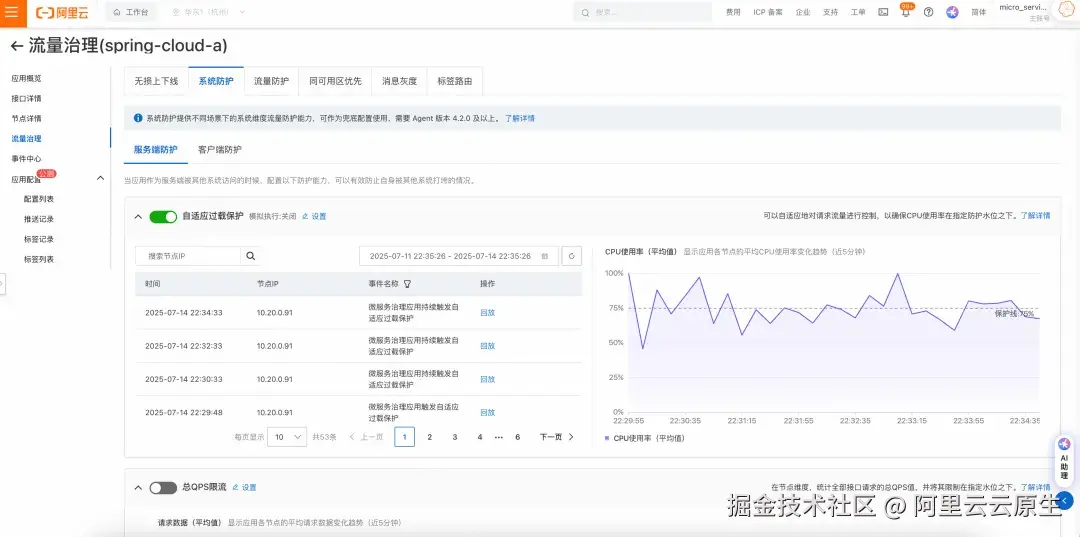Click the date range 2025-07-11 to 2025-07-14 field
The image size is (1080, 537).
(459, 256)
